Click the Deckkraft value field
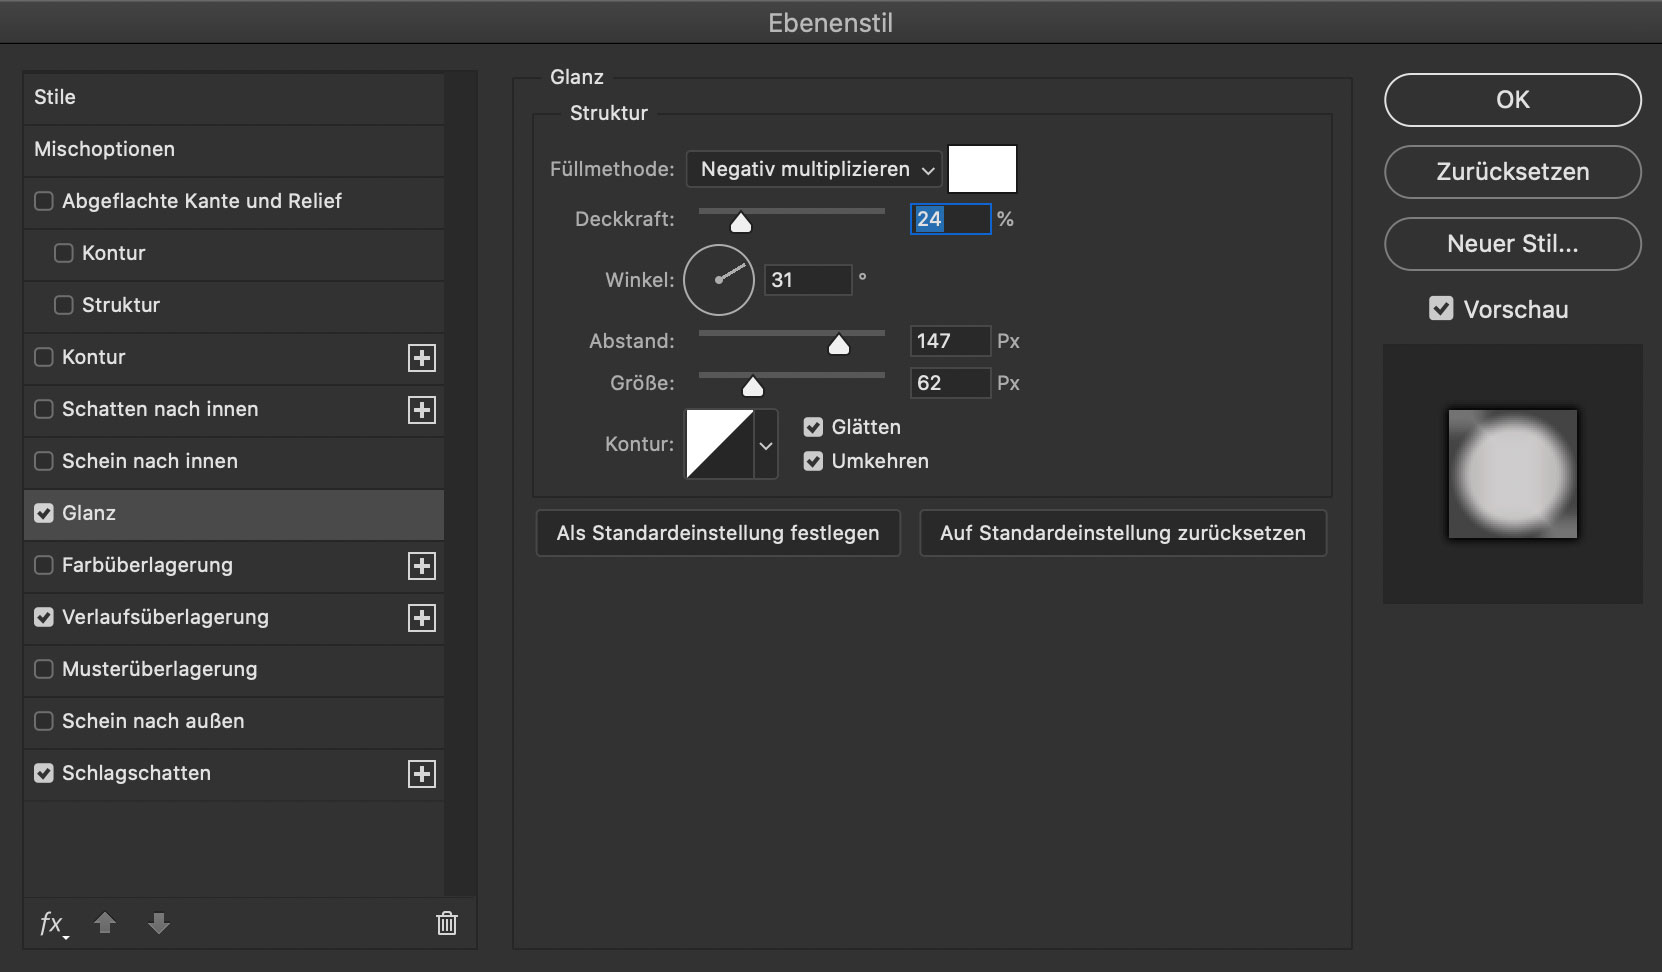The width and height of the screenshot is (1662, 972). 950,219
